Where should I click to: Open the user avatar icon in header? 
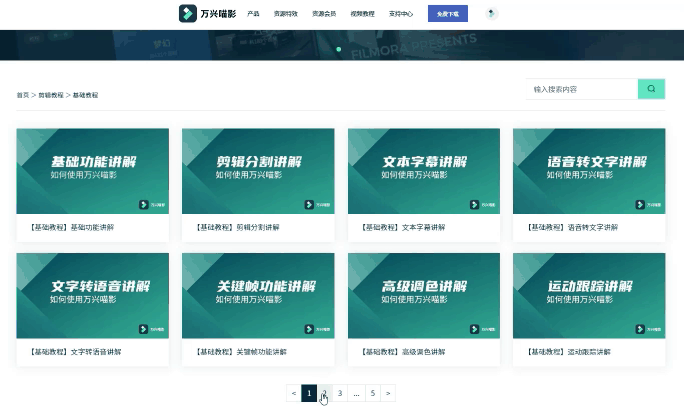[x=492, y=14]
